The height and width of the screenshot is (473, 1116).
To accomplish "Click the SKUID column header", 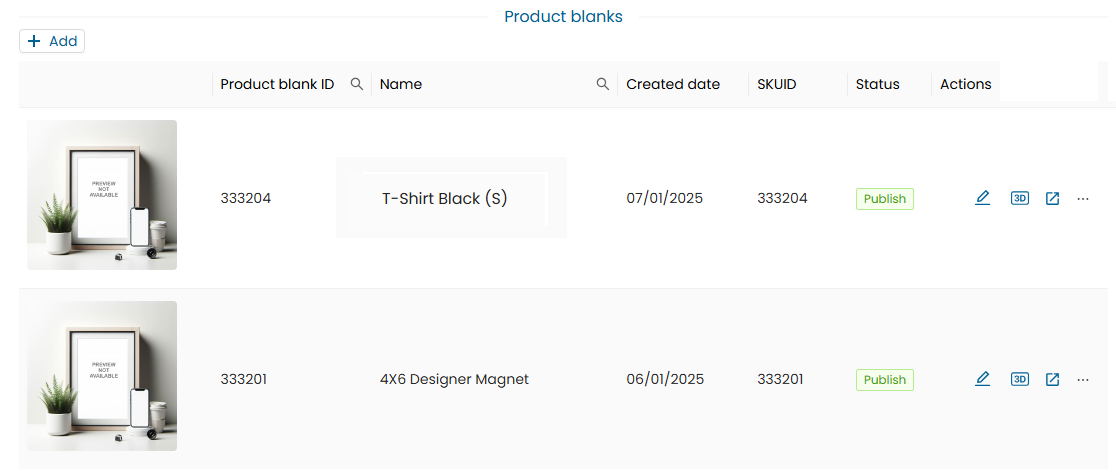I will click(x=777, y=85).
